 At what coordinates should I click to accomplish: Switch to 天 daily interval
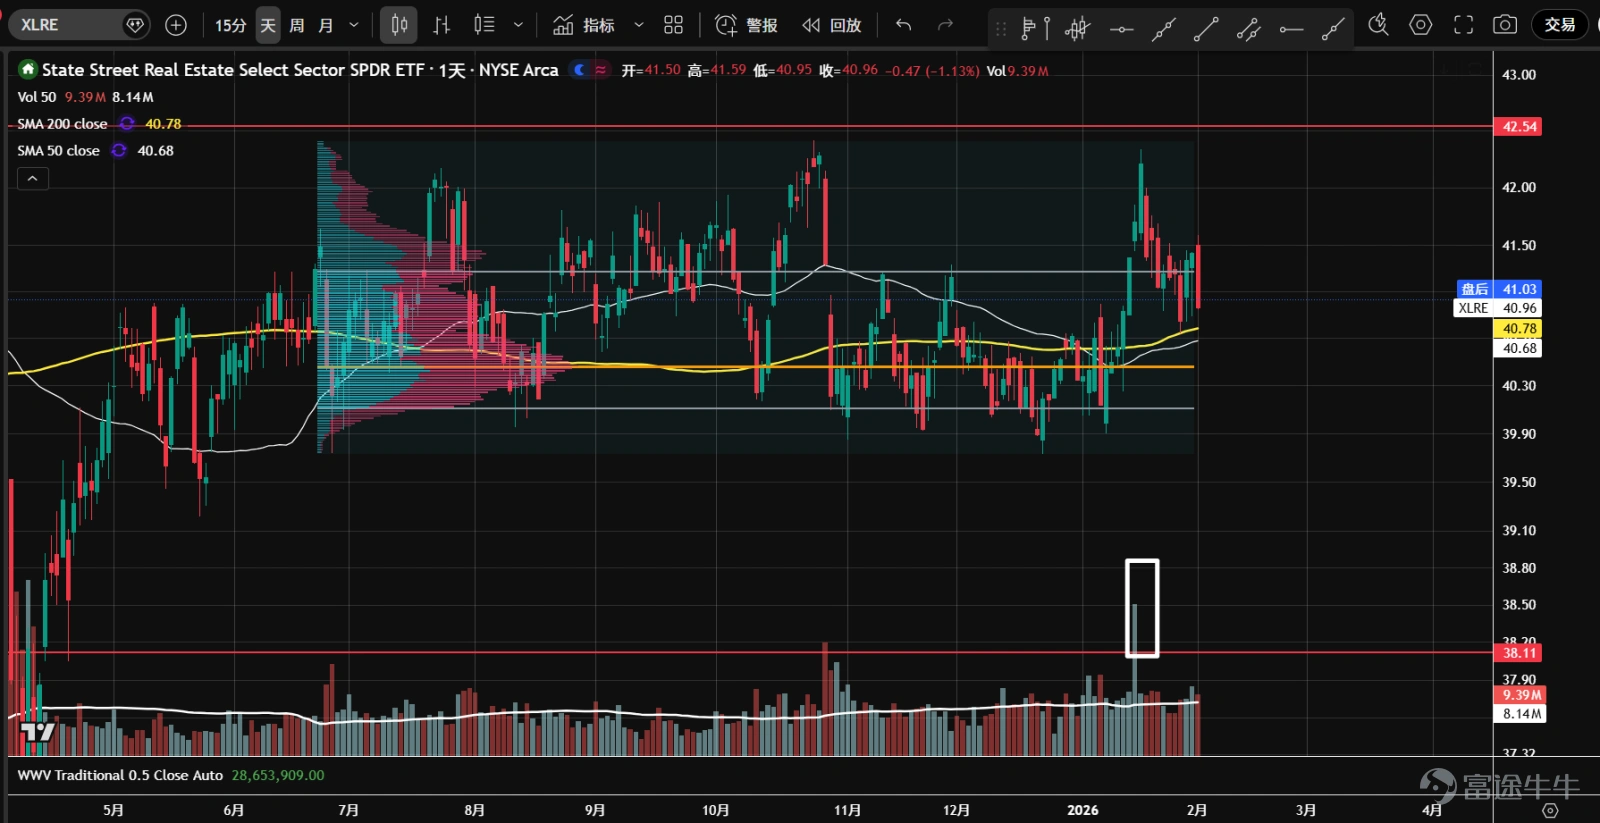click(268, 25)
